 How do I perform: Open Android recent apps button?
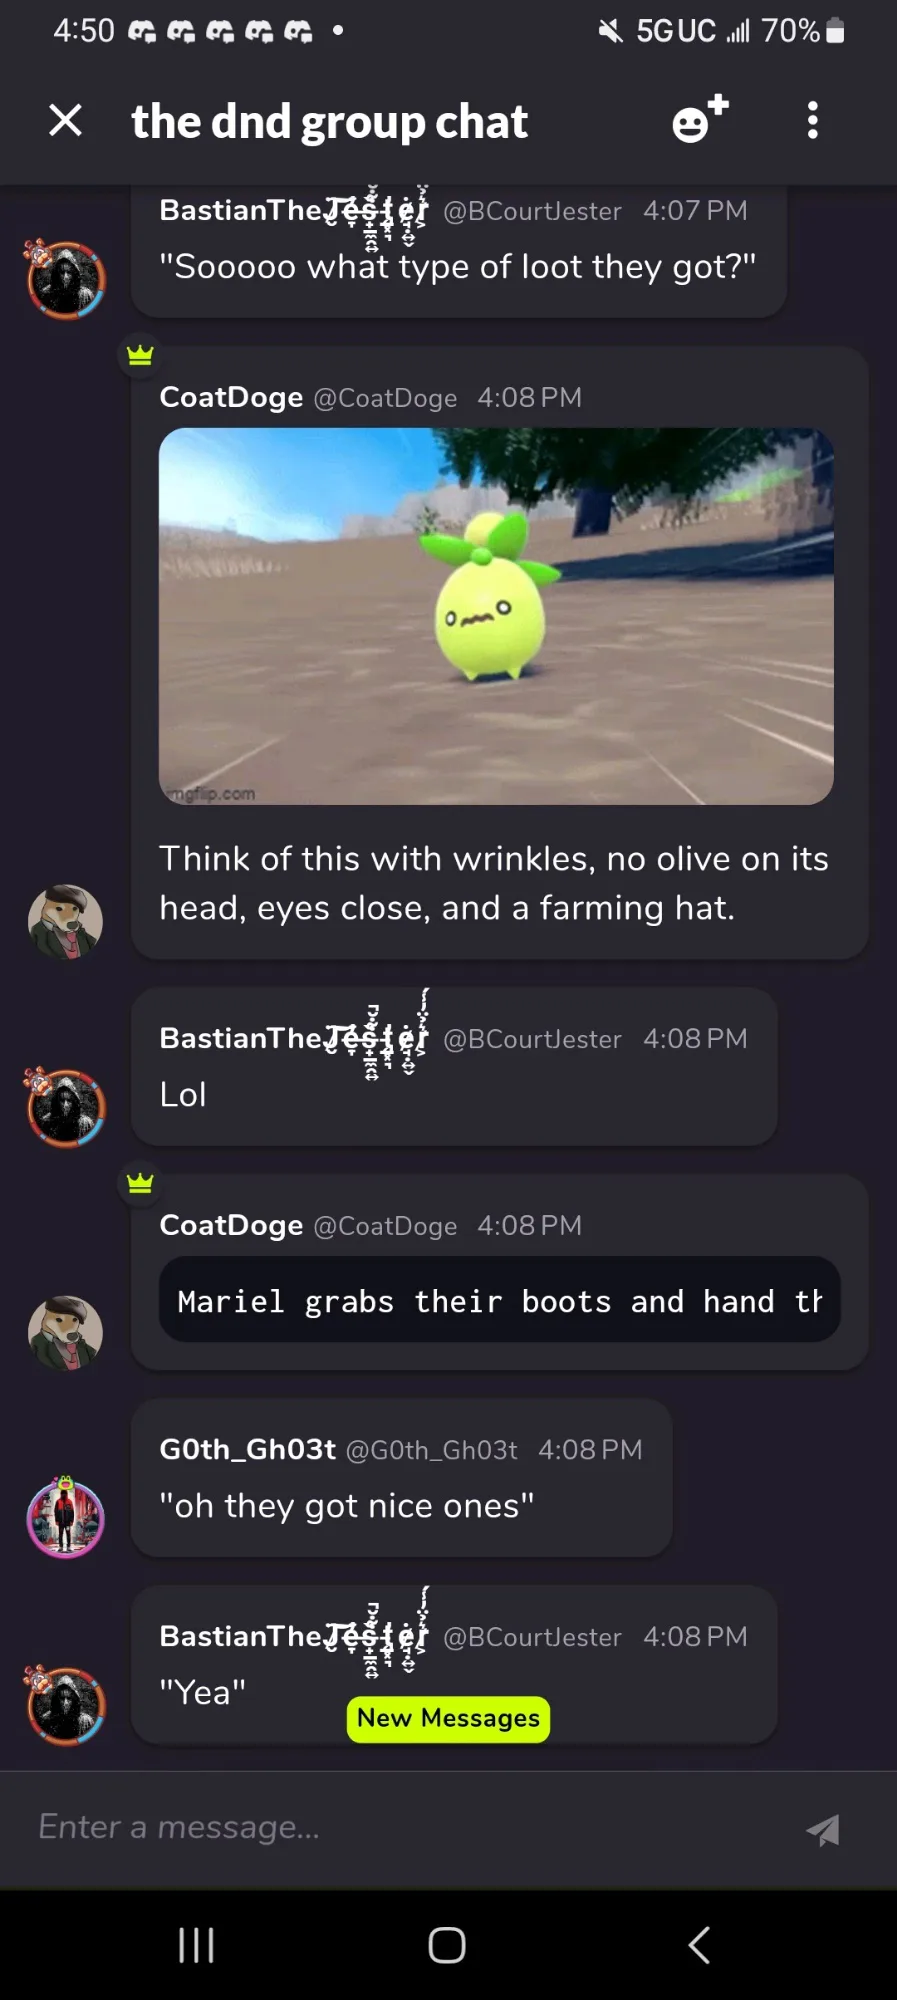click(x=196, y=1945)
